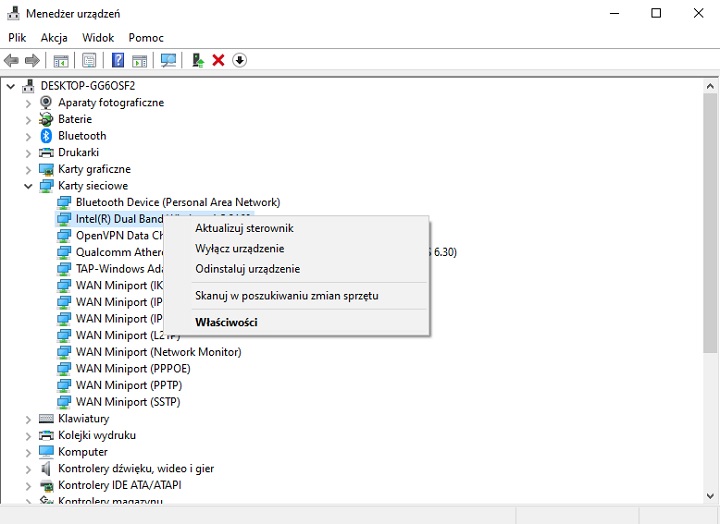Click the black down-arrow disable device icon
The height and width of the screenshot is (524, 720).
239,61
